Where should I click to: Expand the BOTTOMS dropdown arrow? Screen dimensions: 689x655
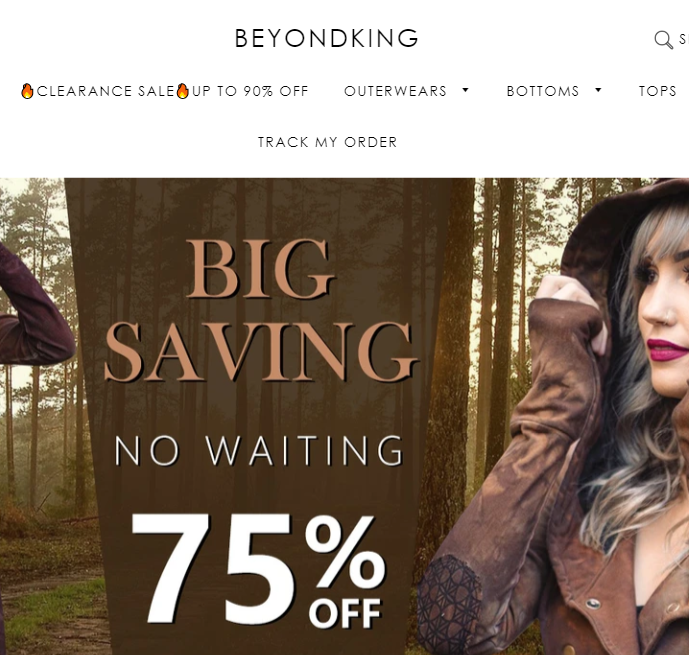pyautogui.click(x=598, y=90)
